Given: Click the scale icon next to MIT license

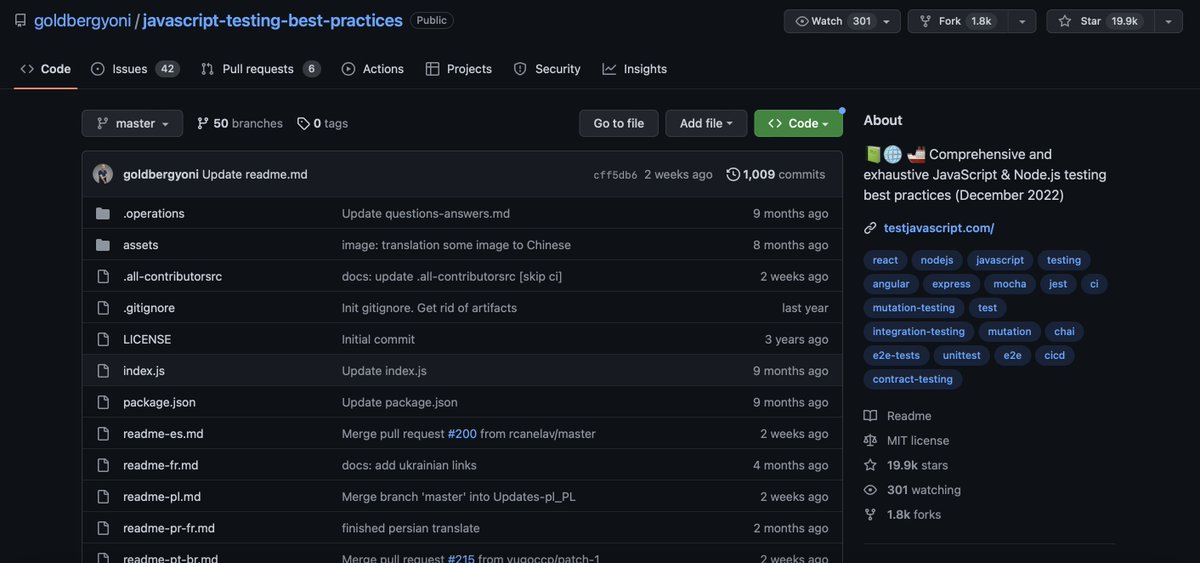Looking at the screenshot, I should [x=870, y=441].
